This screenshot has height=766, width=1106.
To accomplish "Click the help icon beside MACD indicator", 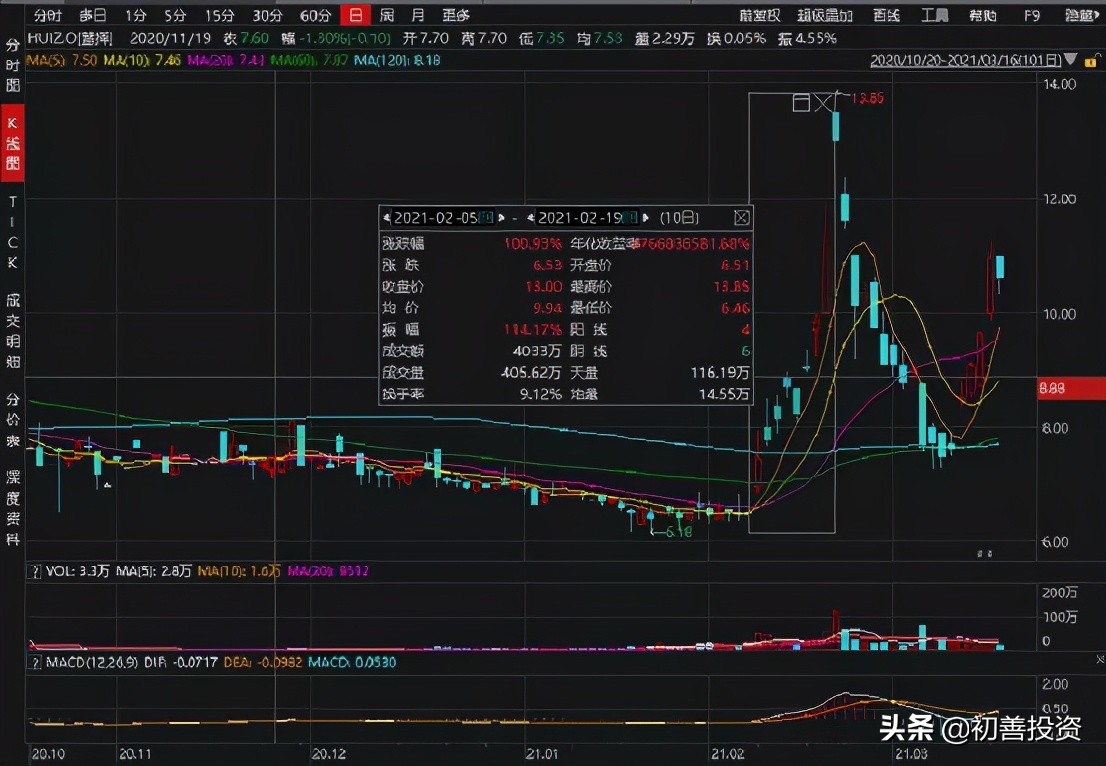I will (36, 663).
